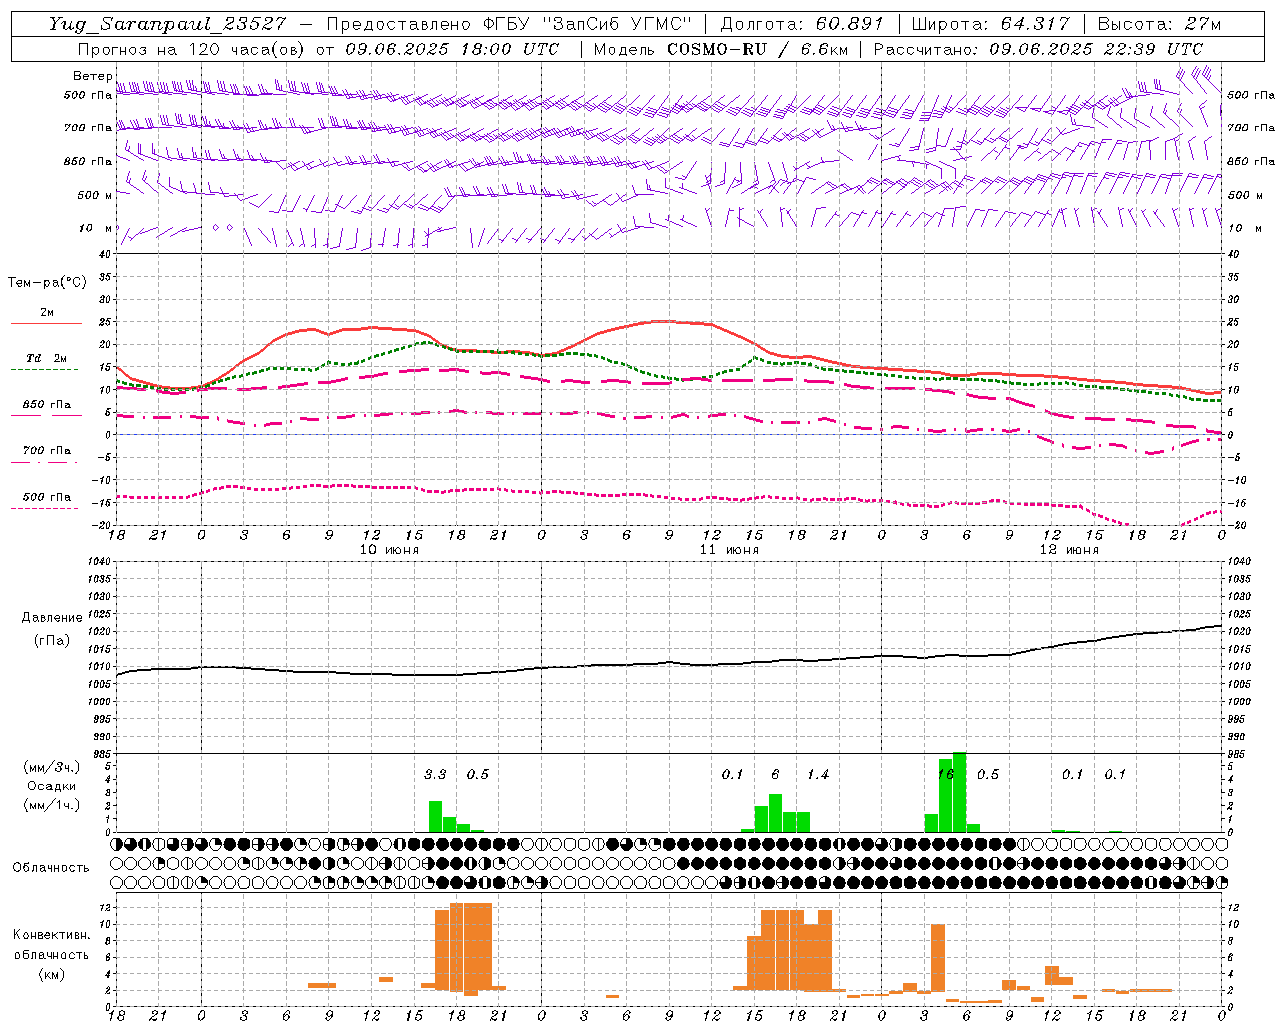
Task: Click the Облачность label
Action: [x=51, y=867]
